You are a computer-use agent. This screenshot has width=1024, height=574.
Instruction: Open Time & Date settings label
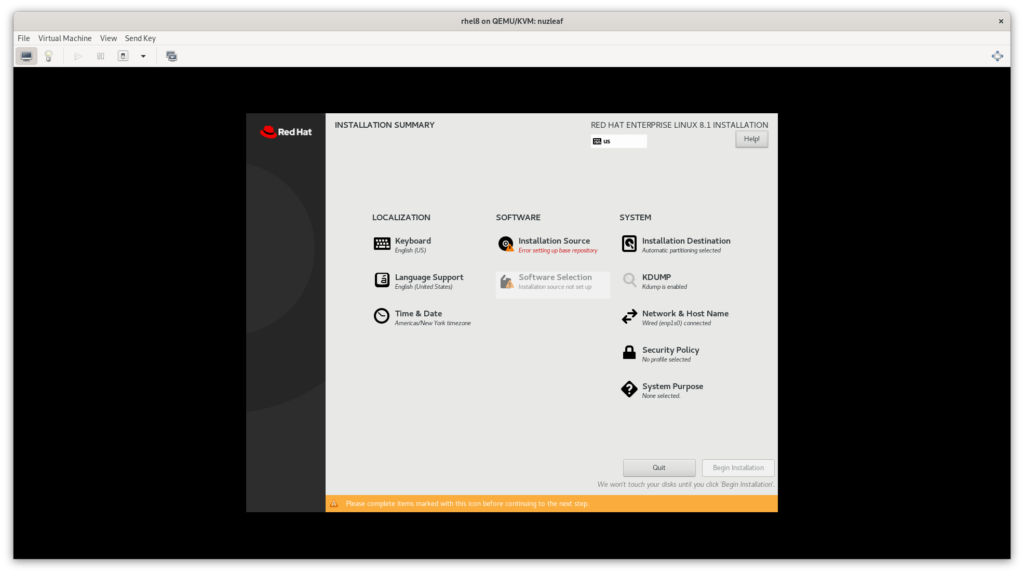[x=419, y=313]
